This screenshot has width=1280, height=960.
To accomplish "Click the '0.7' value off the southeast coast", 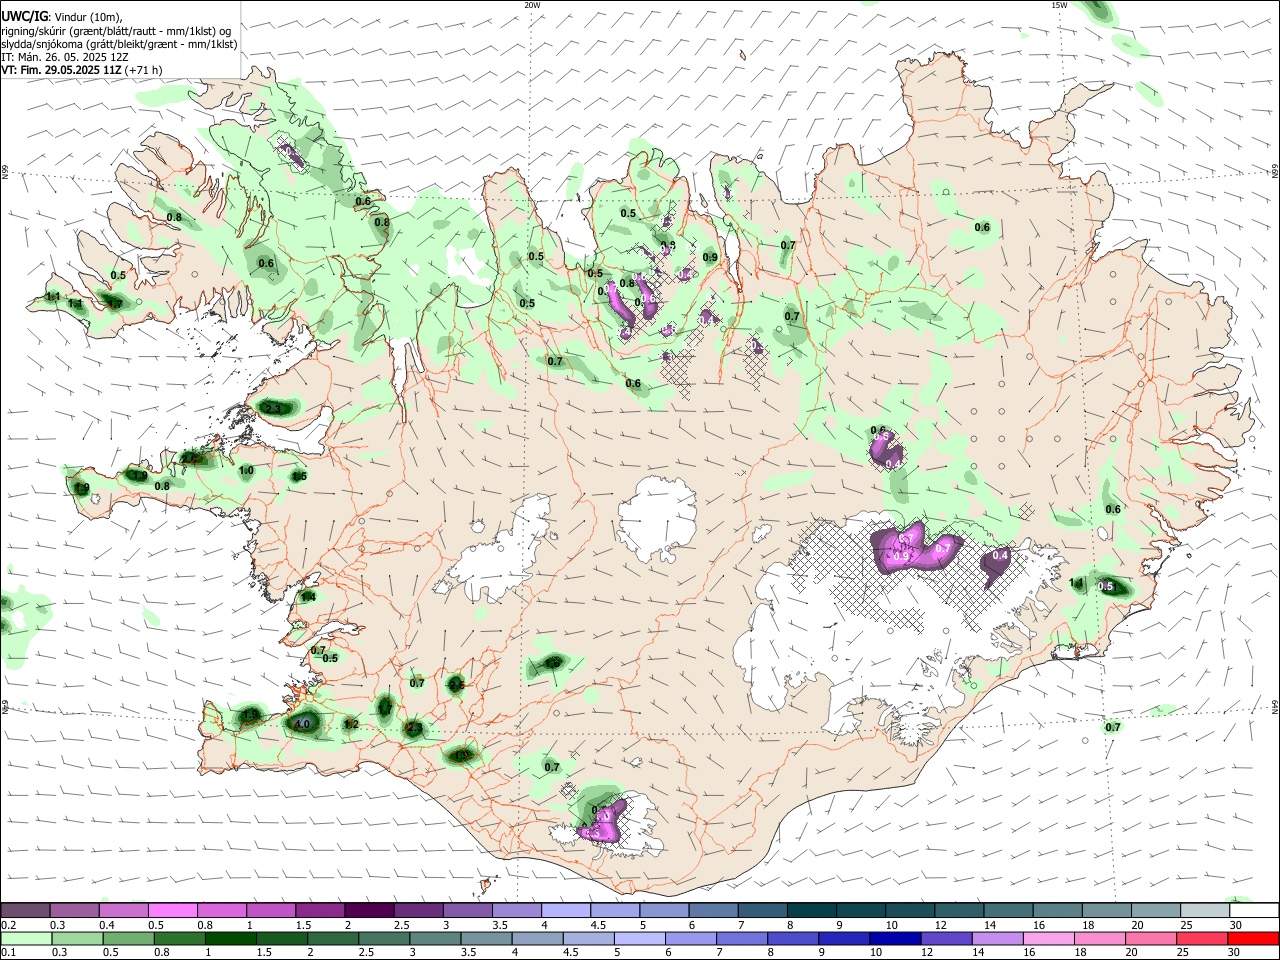I will pos(1113,727).
